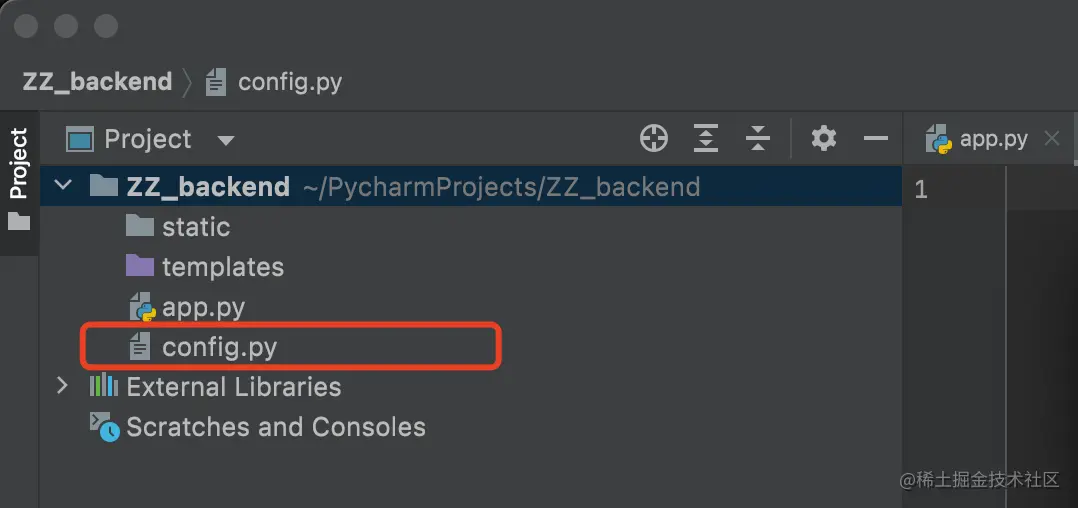The width and height of the screenshot is (1078, 508).
Task: Click config.py in the breadcrumb bar
Action: click(x=290, y=82)
